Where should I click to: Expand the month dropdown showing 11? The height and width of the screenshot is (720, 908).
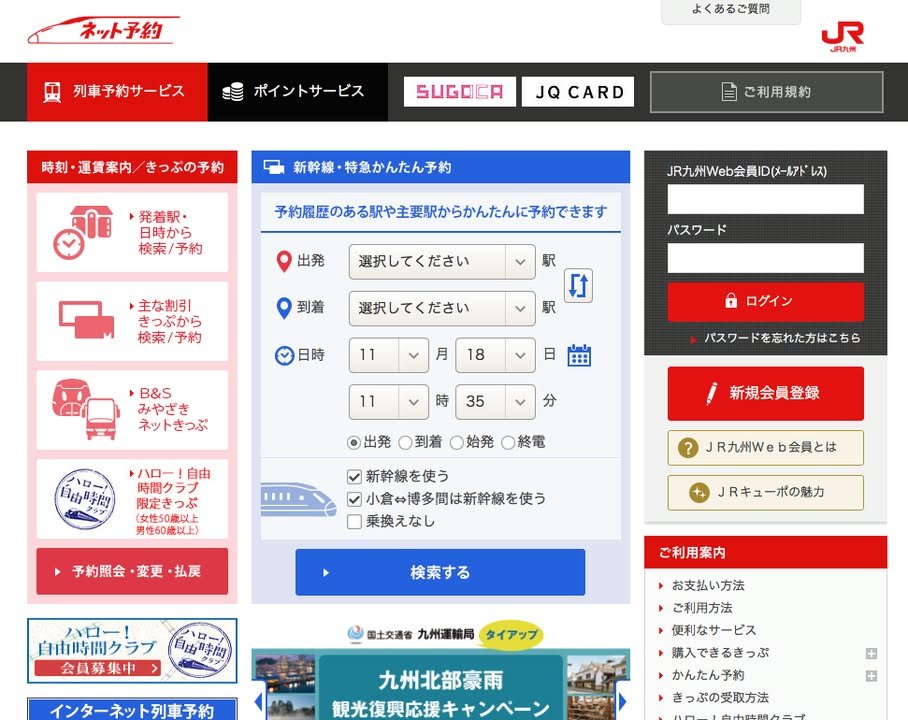pos(388,355)
